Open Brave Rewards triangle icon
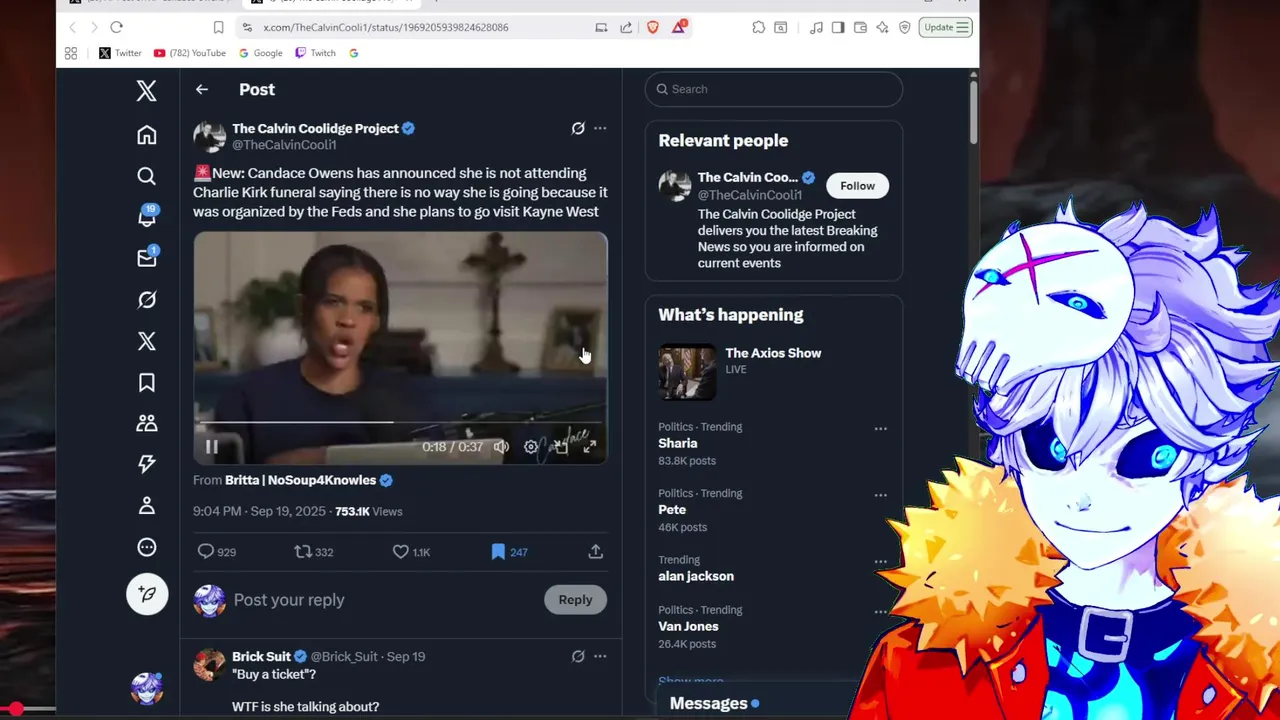The width and height of the screenshot is (1280, 720). coord(679,27)
